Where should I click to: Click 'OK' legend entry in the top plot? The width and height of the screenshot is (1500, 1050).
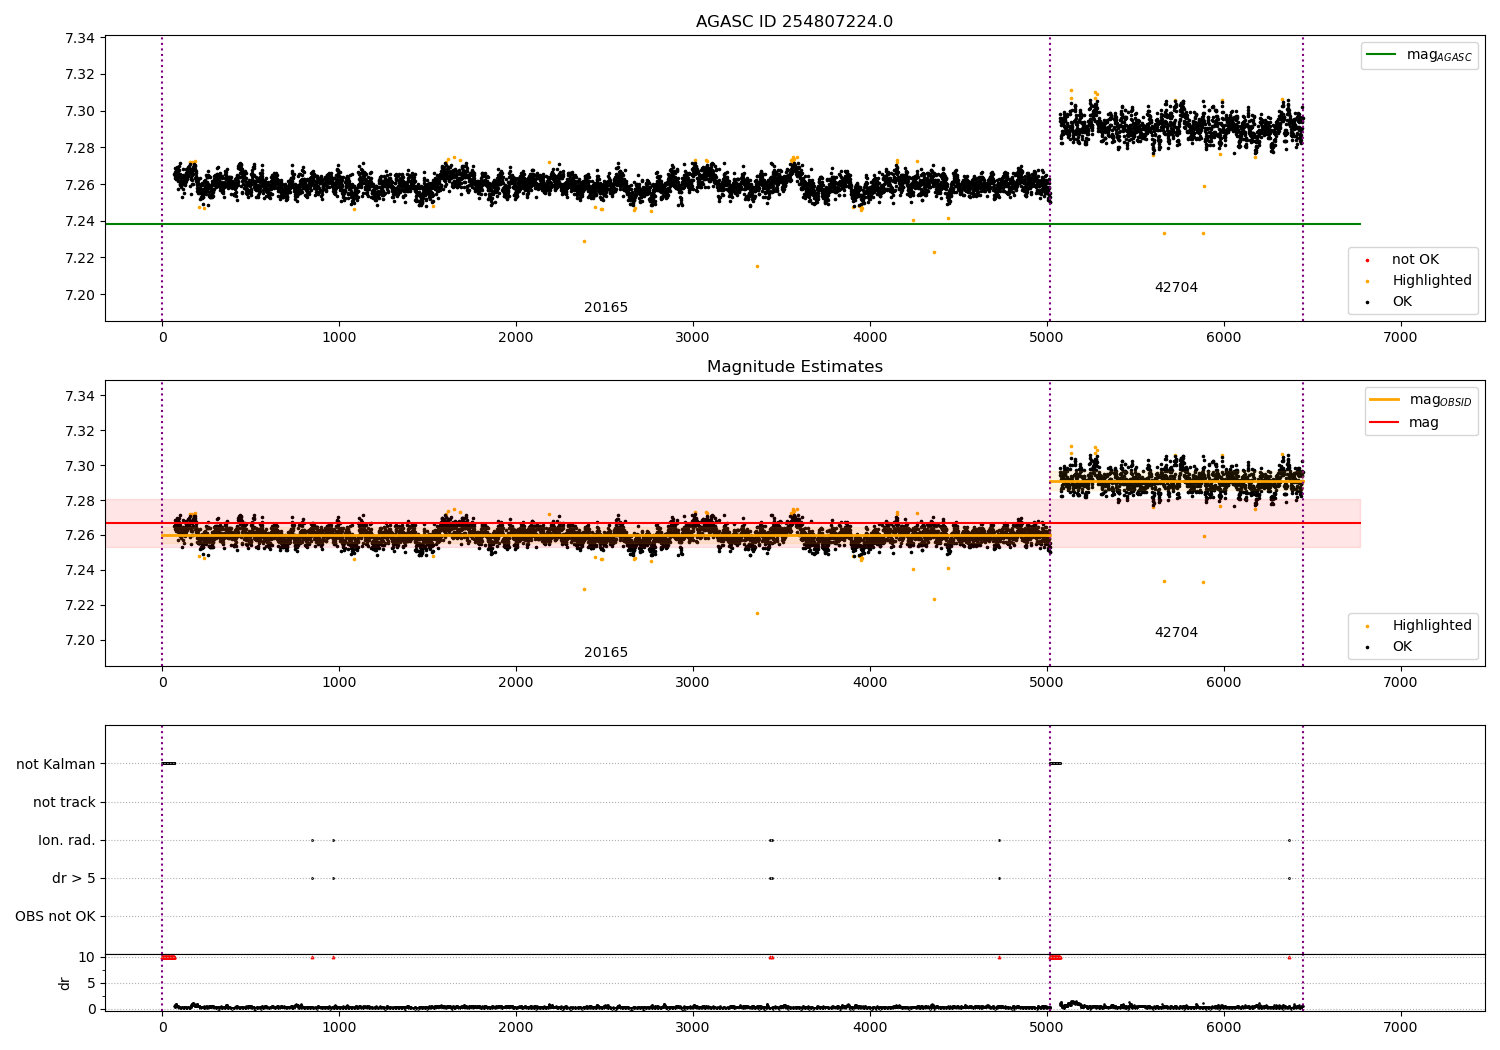1389,302
